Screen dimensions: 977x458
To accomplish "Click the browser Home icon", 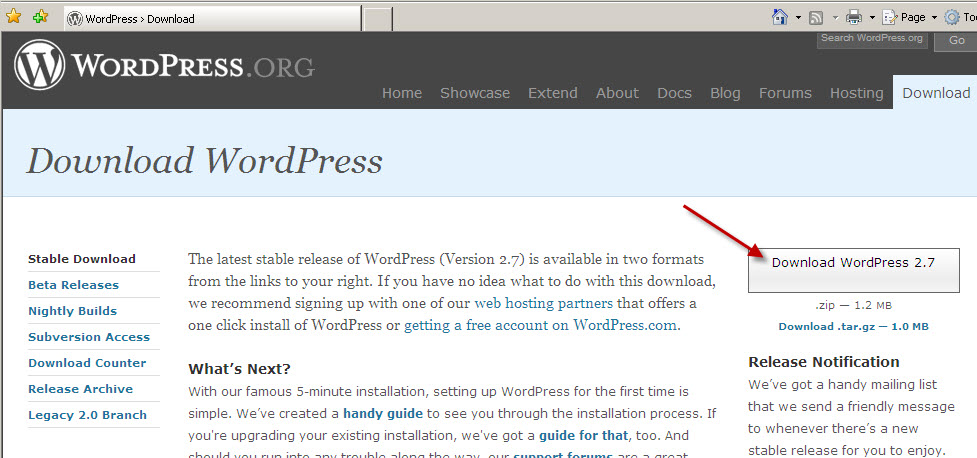I will [781, 17].
